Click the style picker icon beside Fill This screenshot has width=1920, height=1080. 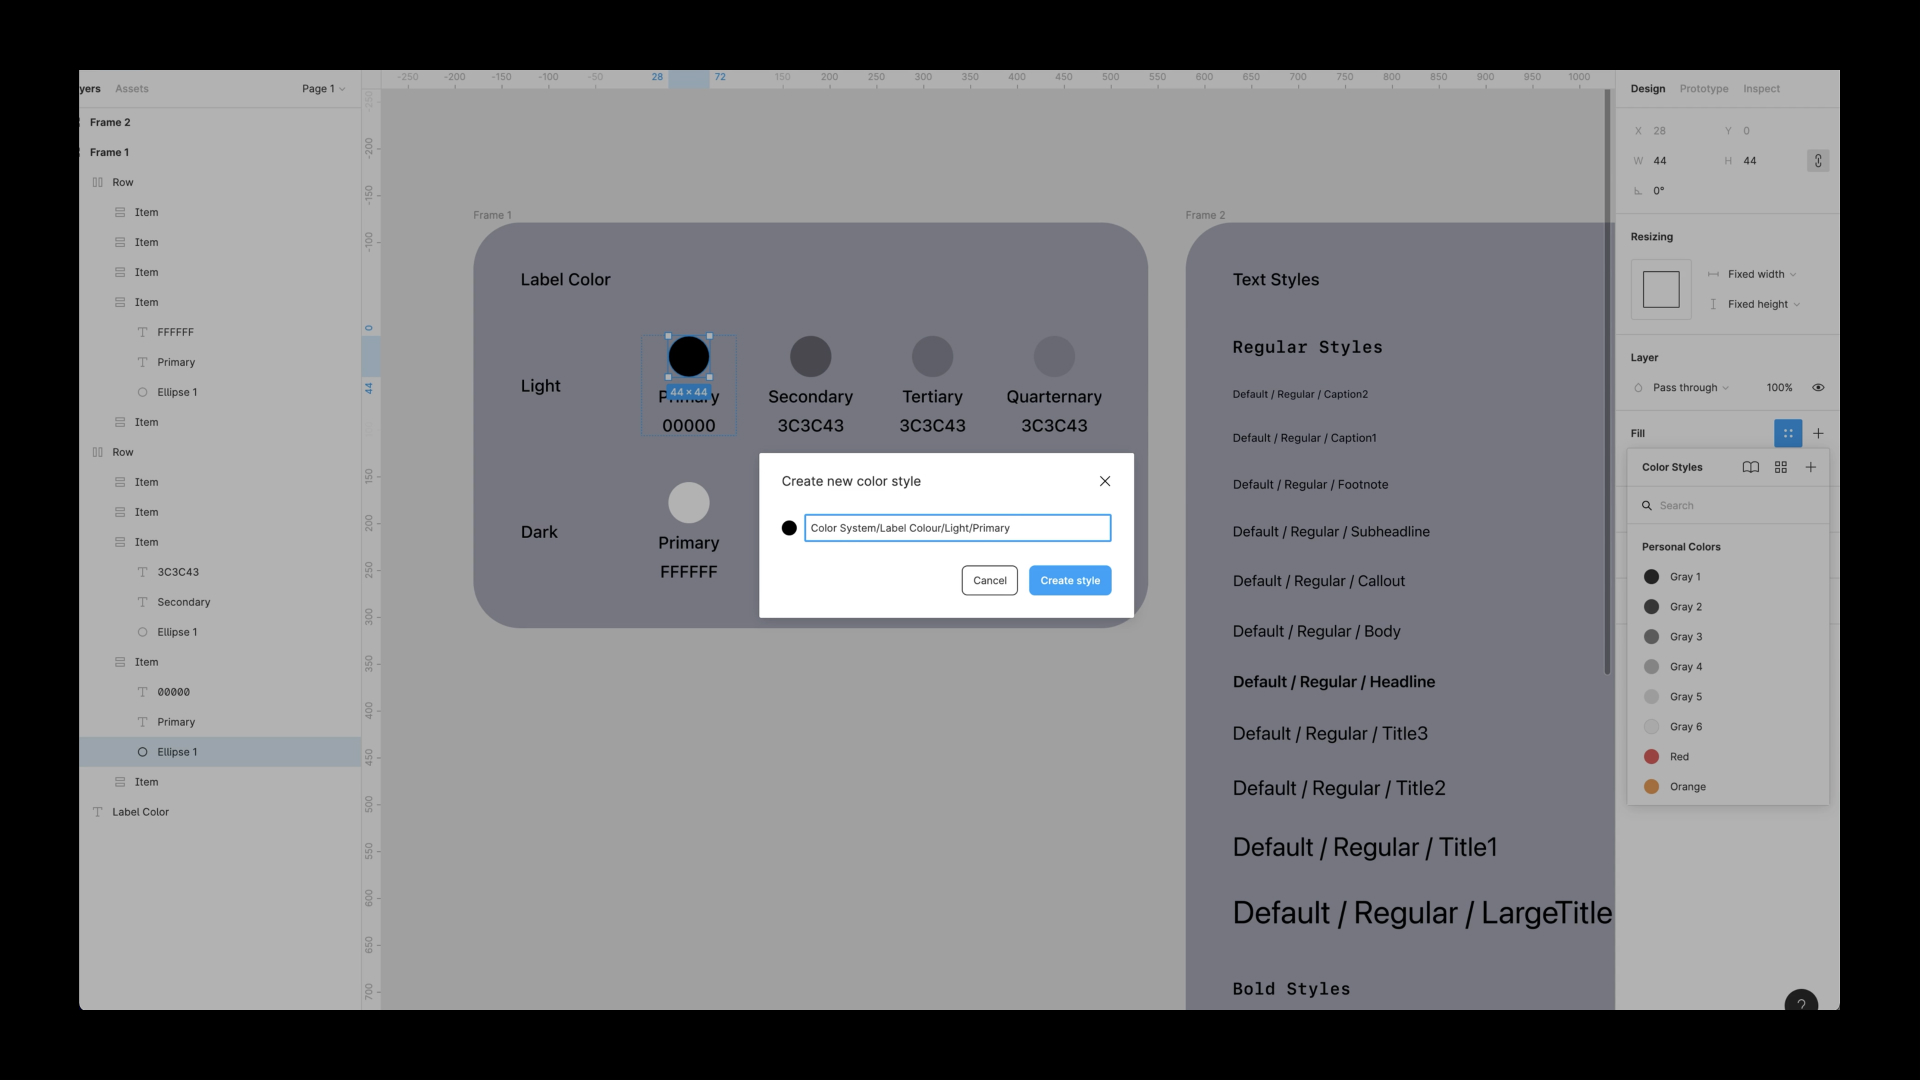(1788, 433)
